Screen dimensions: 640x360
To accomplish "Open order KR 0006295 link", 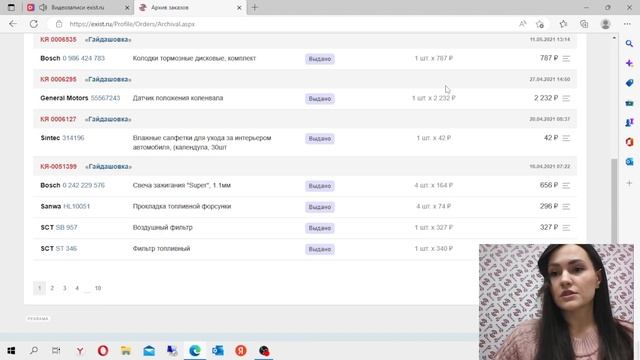I will click(58, 79).
